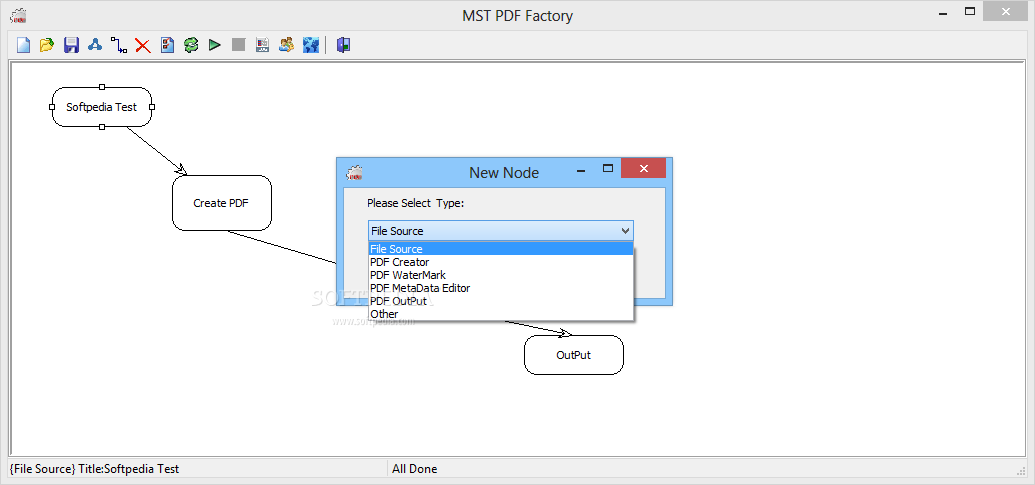
Task: Select the Softpedia Test node
Action: click(x=102, y=107)
